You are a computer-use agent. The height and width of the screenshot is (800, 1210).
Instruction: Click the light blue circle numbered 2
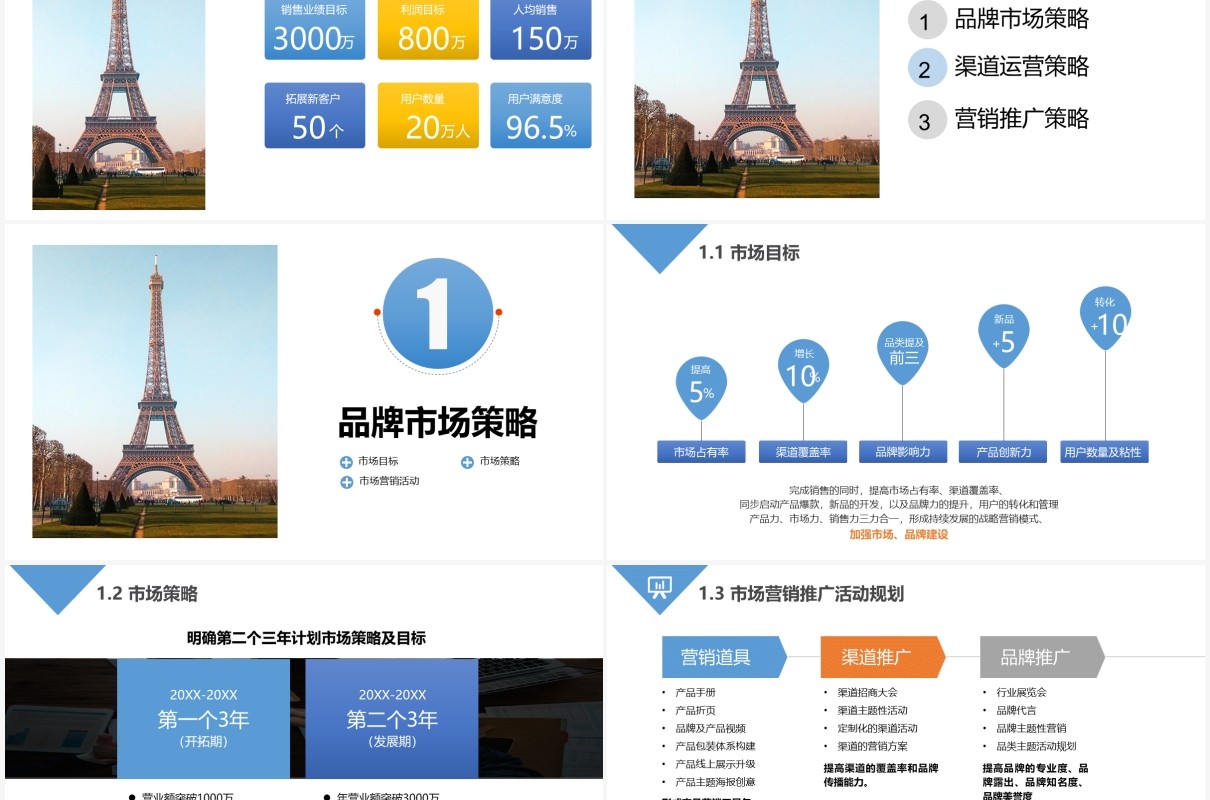(926, 68)
